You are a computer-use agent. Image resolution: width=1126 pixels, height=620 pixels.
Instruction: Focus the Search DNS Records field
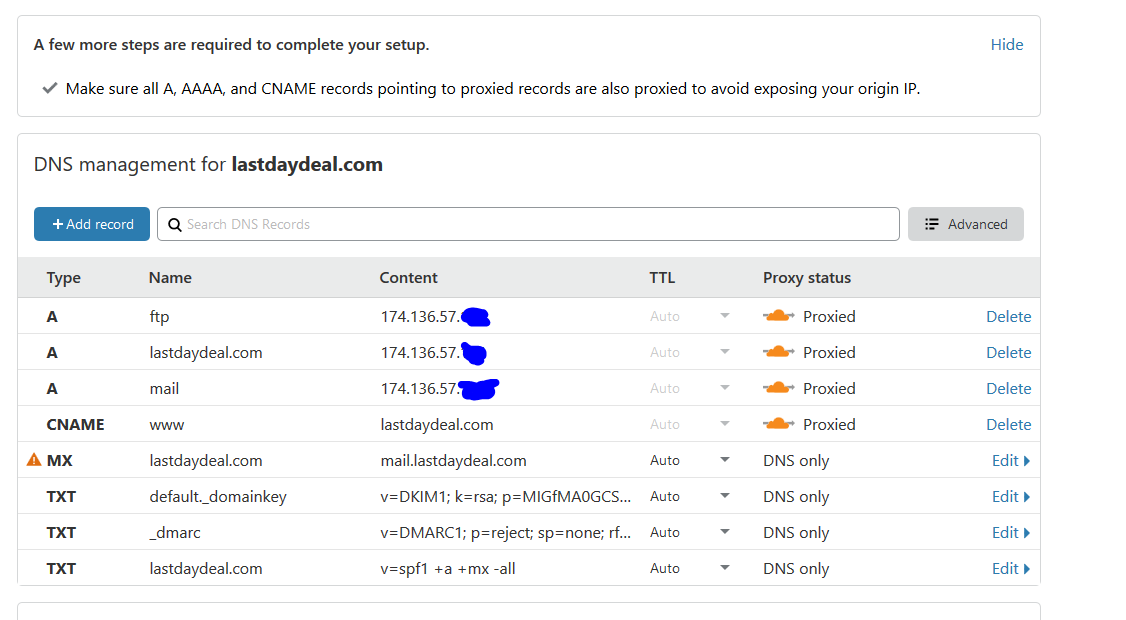[x=528, y=224]
